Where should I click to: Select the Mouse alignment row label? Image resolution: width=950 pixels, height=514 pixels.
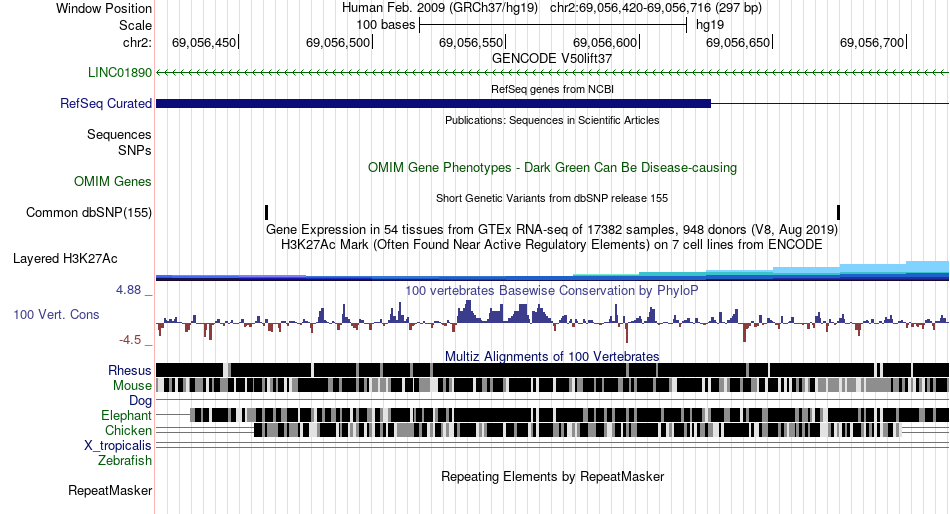coord(132,386)
